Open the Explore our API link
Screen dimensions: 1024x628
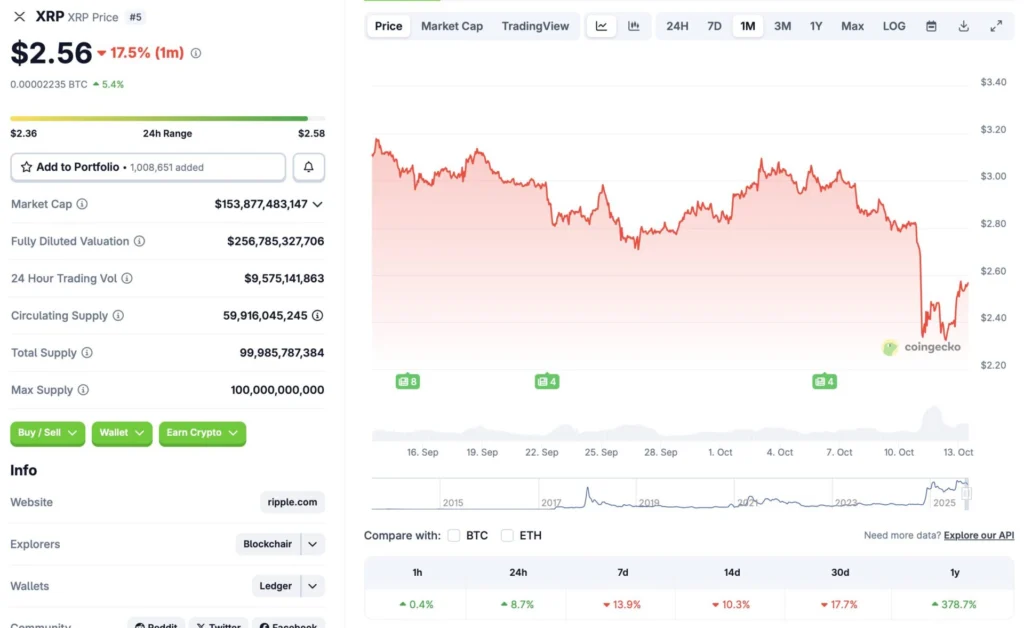click(x=978, y=536)
